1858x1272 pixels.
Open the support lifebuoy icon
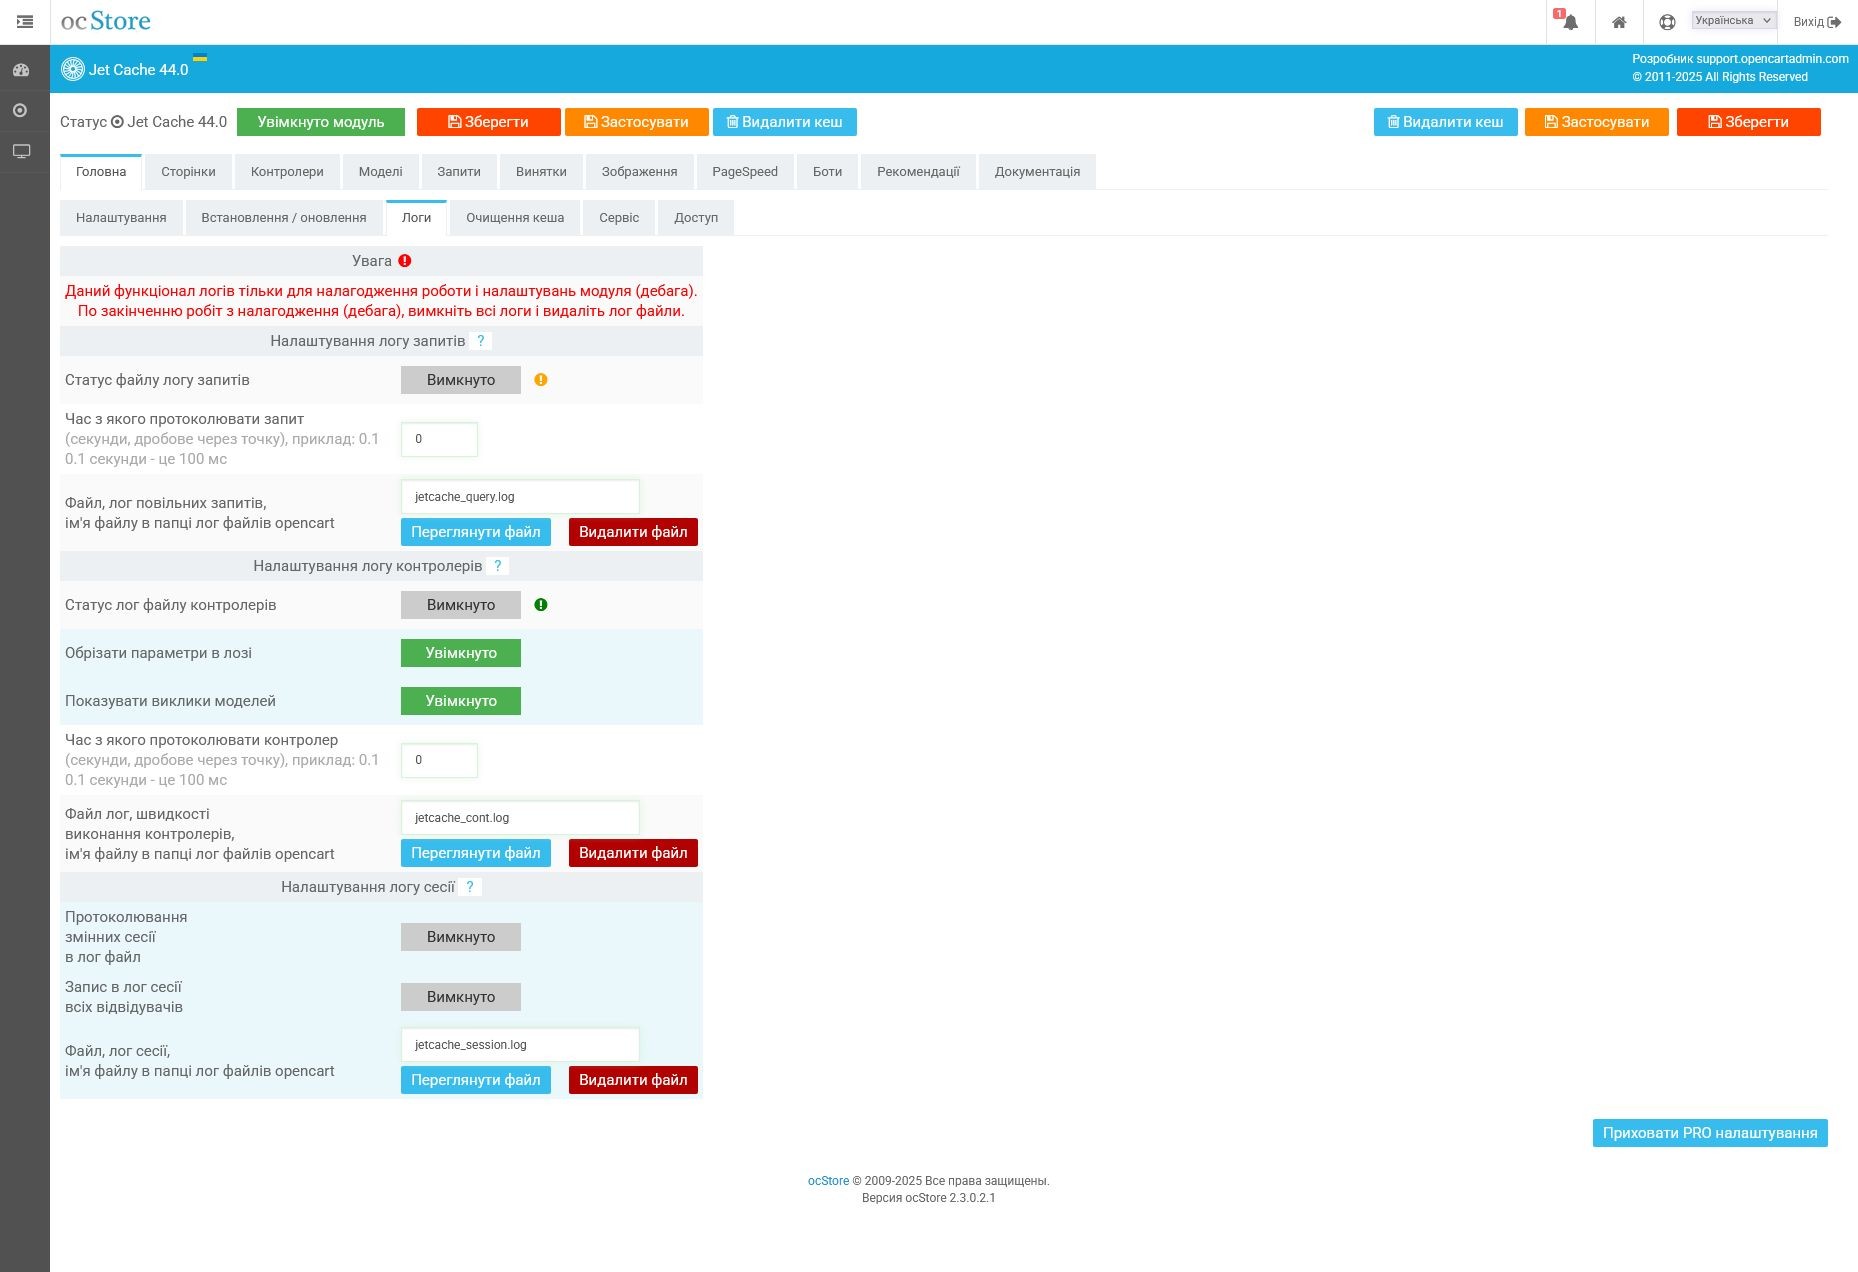click(x=1666, y=22)
